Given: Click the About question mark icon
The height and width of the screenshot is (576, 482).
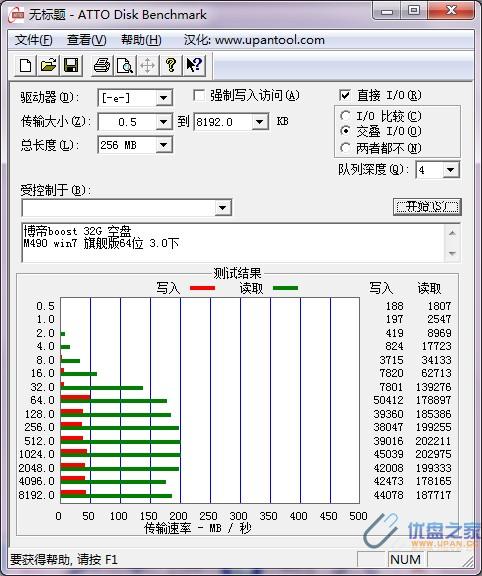Looking at the screenshot, I should pyautogui.click(x=170, y=66).
